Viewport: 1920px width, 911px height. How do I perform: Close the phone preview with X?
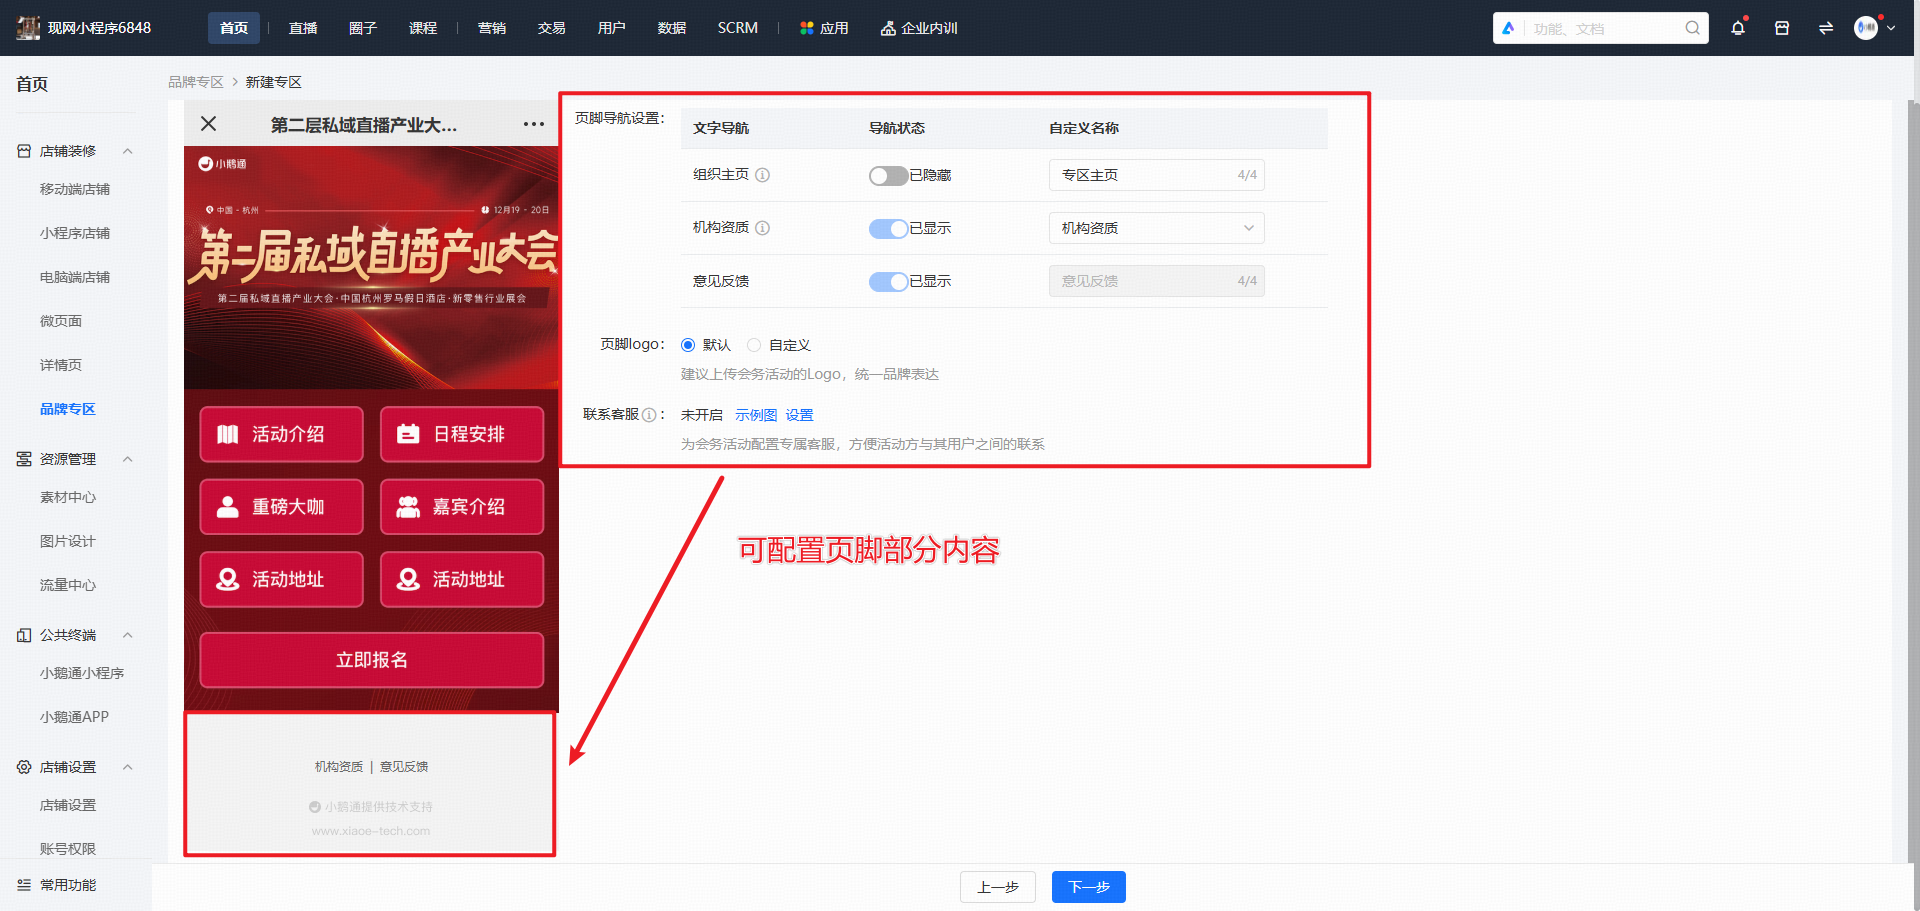click(208, 124)
